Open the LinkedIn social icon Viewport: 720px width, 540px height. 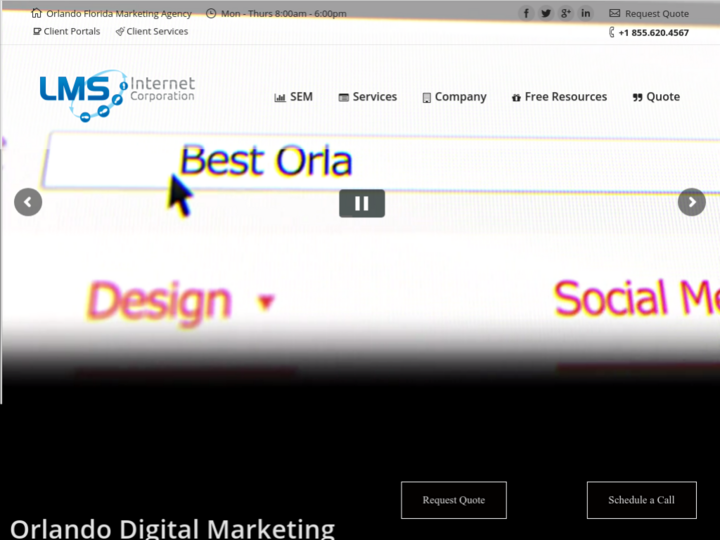click(x=586, y=13)
